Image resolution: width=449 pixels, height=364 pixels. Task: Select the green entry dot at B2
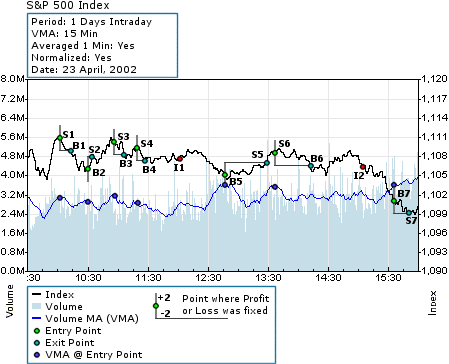point(88,169)
